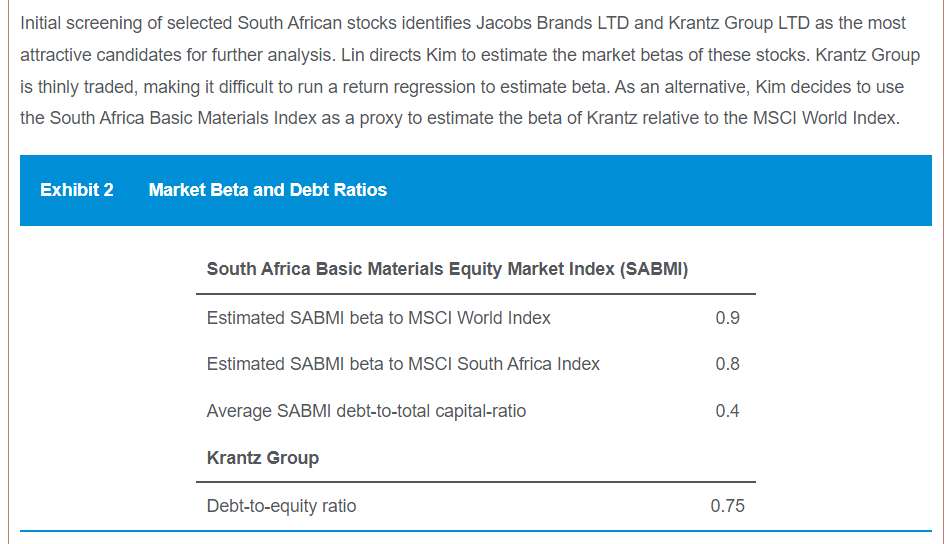Click the SABMI table heading
The image size is (949, 544).
[447, 269]
